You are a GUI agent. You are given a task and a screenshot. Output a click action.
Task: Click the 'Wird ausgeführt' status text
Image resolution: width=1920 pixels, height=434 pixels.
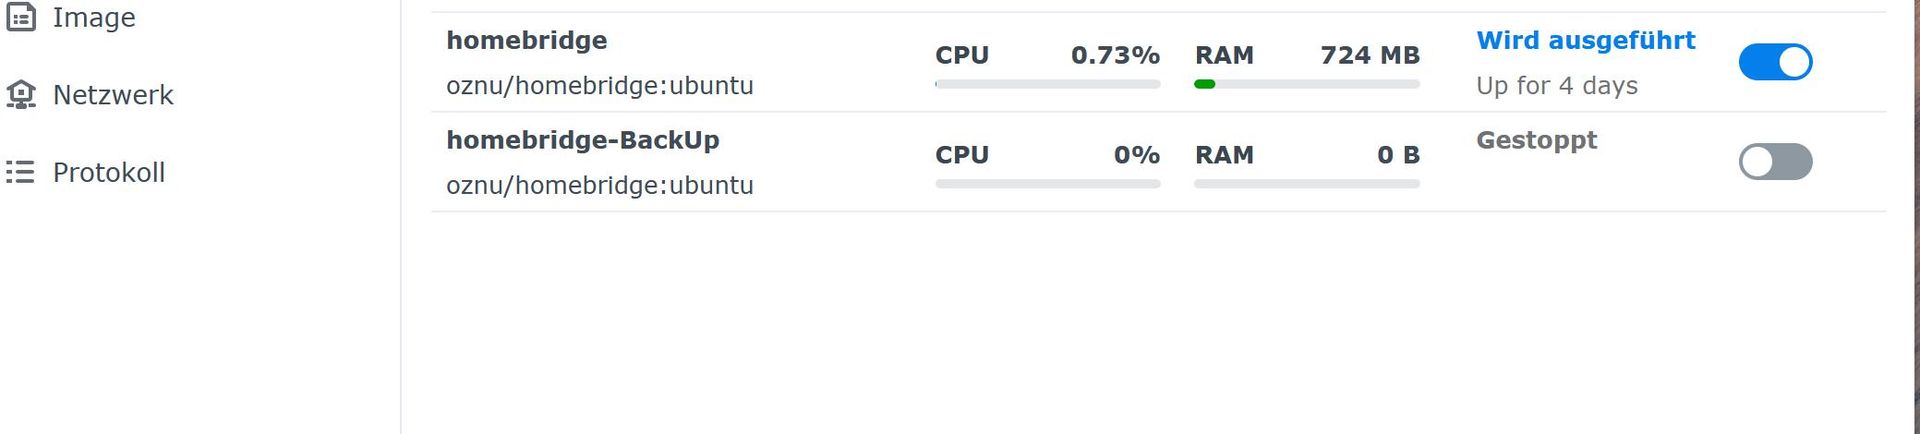pos(1586,40)
